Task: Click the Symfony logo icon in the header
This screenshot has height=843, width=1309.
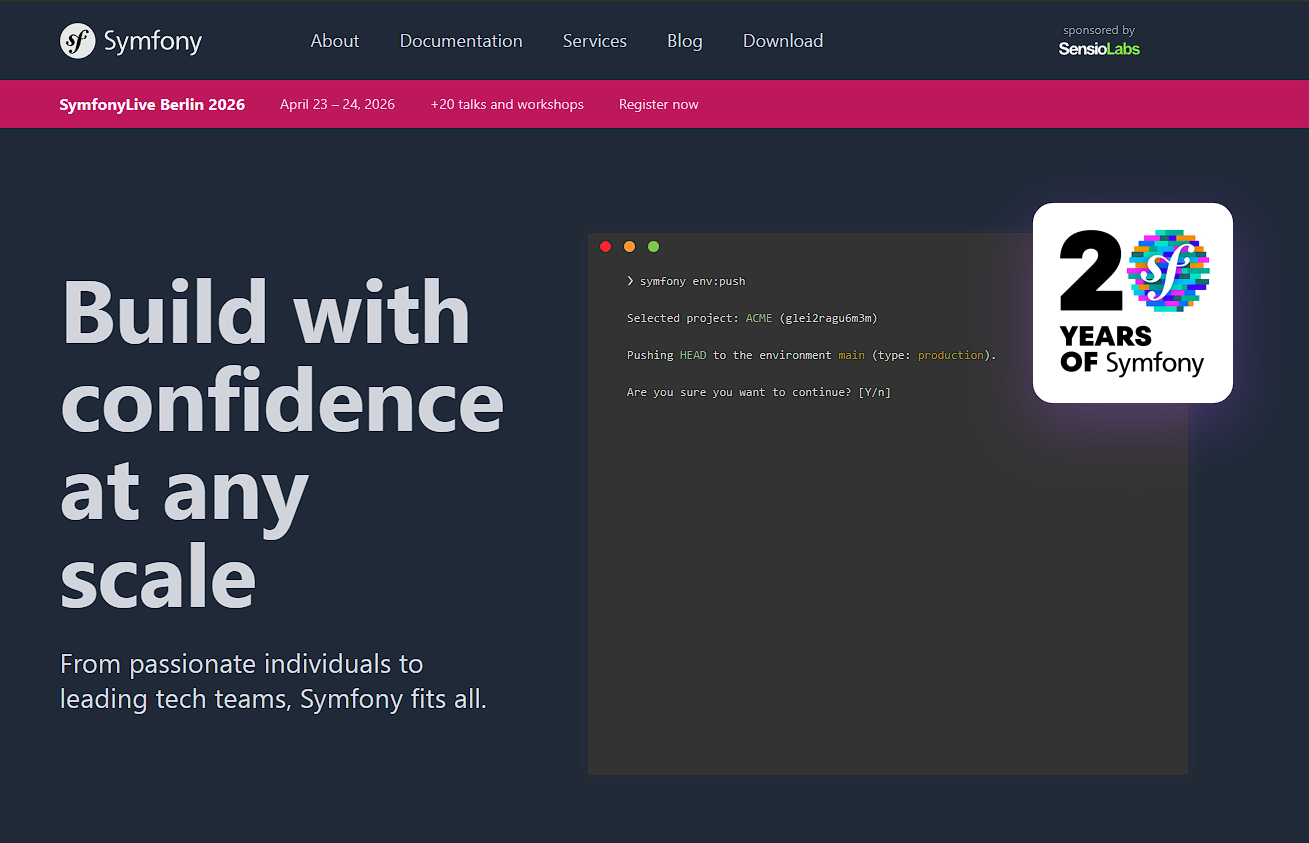Action: click(77, 40)
